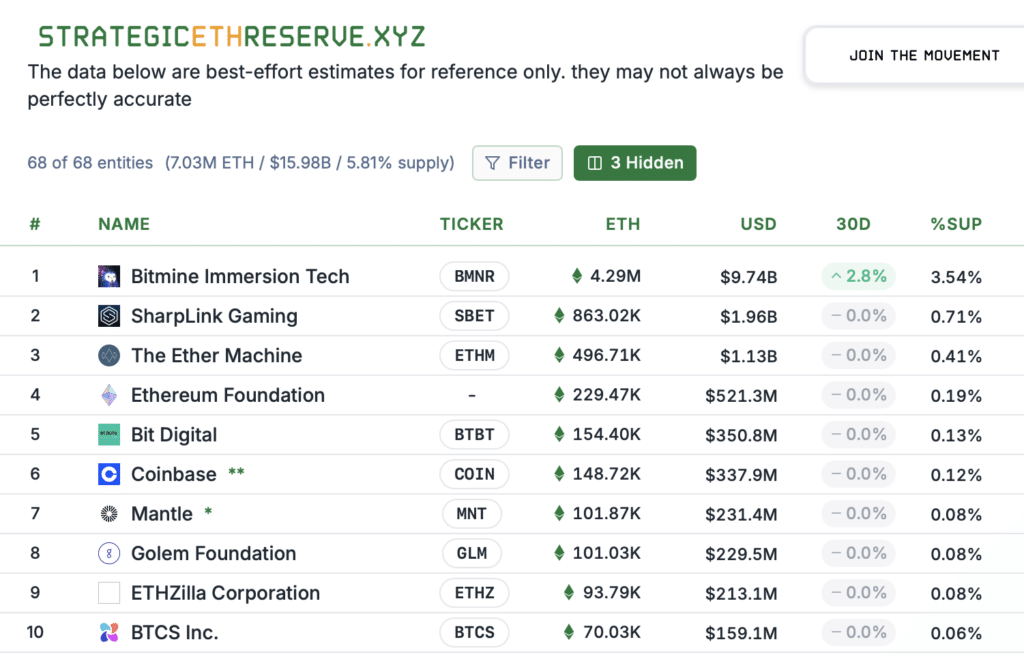Click the BTCS Inc. logo icon
This screenshot has height=657, width=1024.
[109, 632]
